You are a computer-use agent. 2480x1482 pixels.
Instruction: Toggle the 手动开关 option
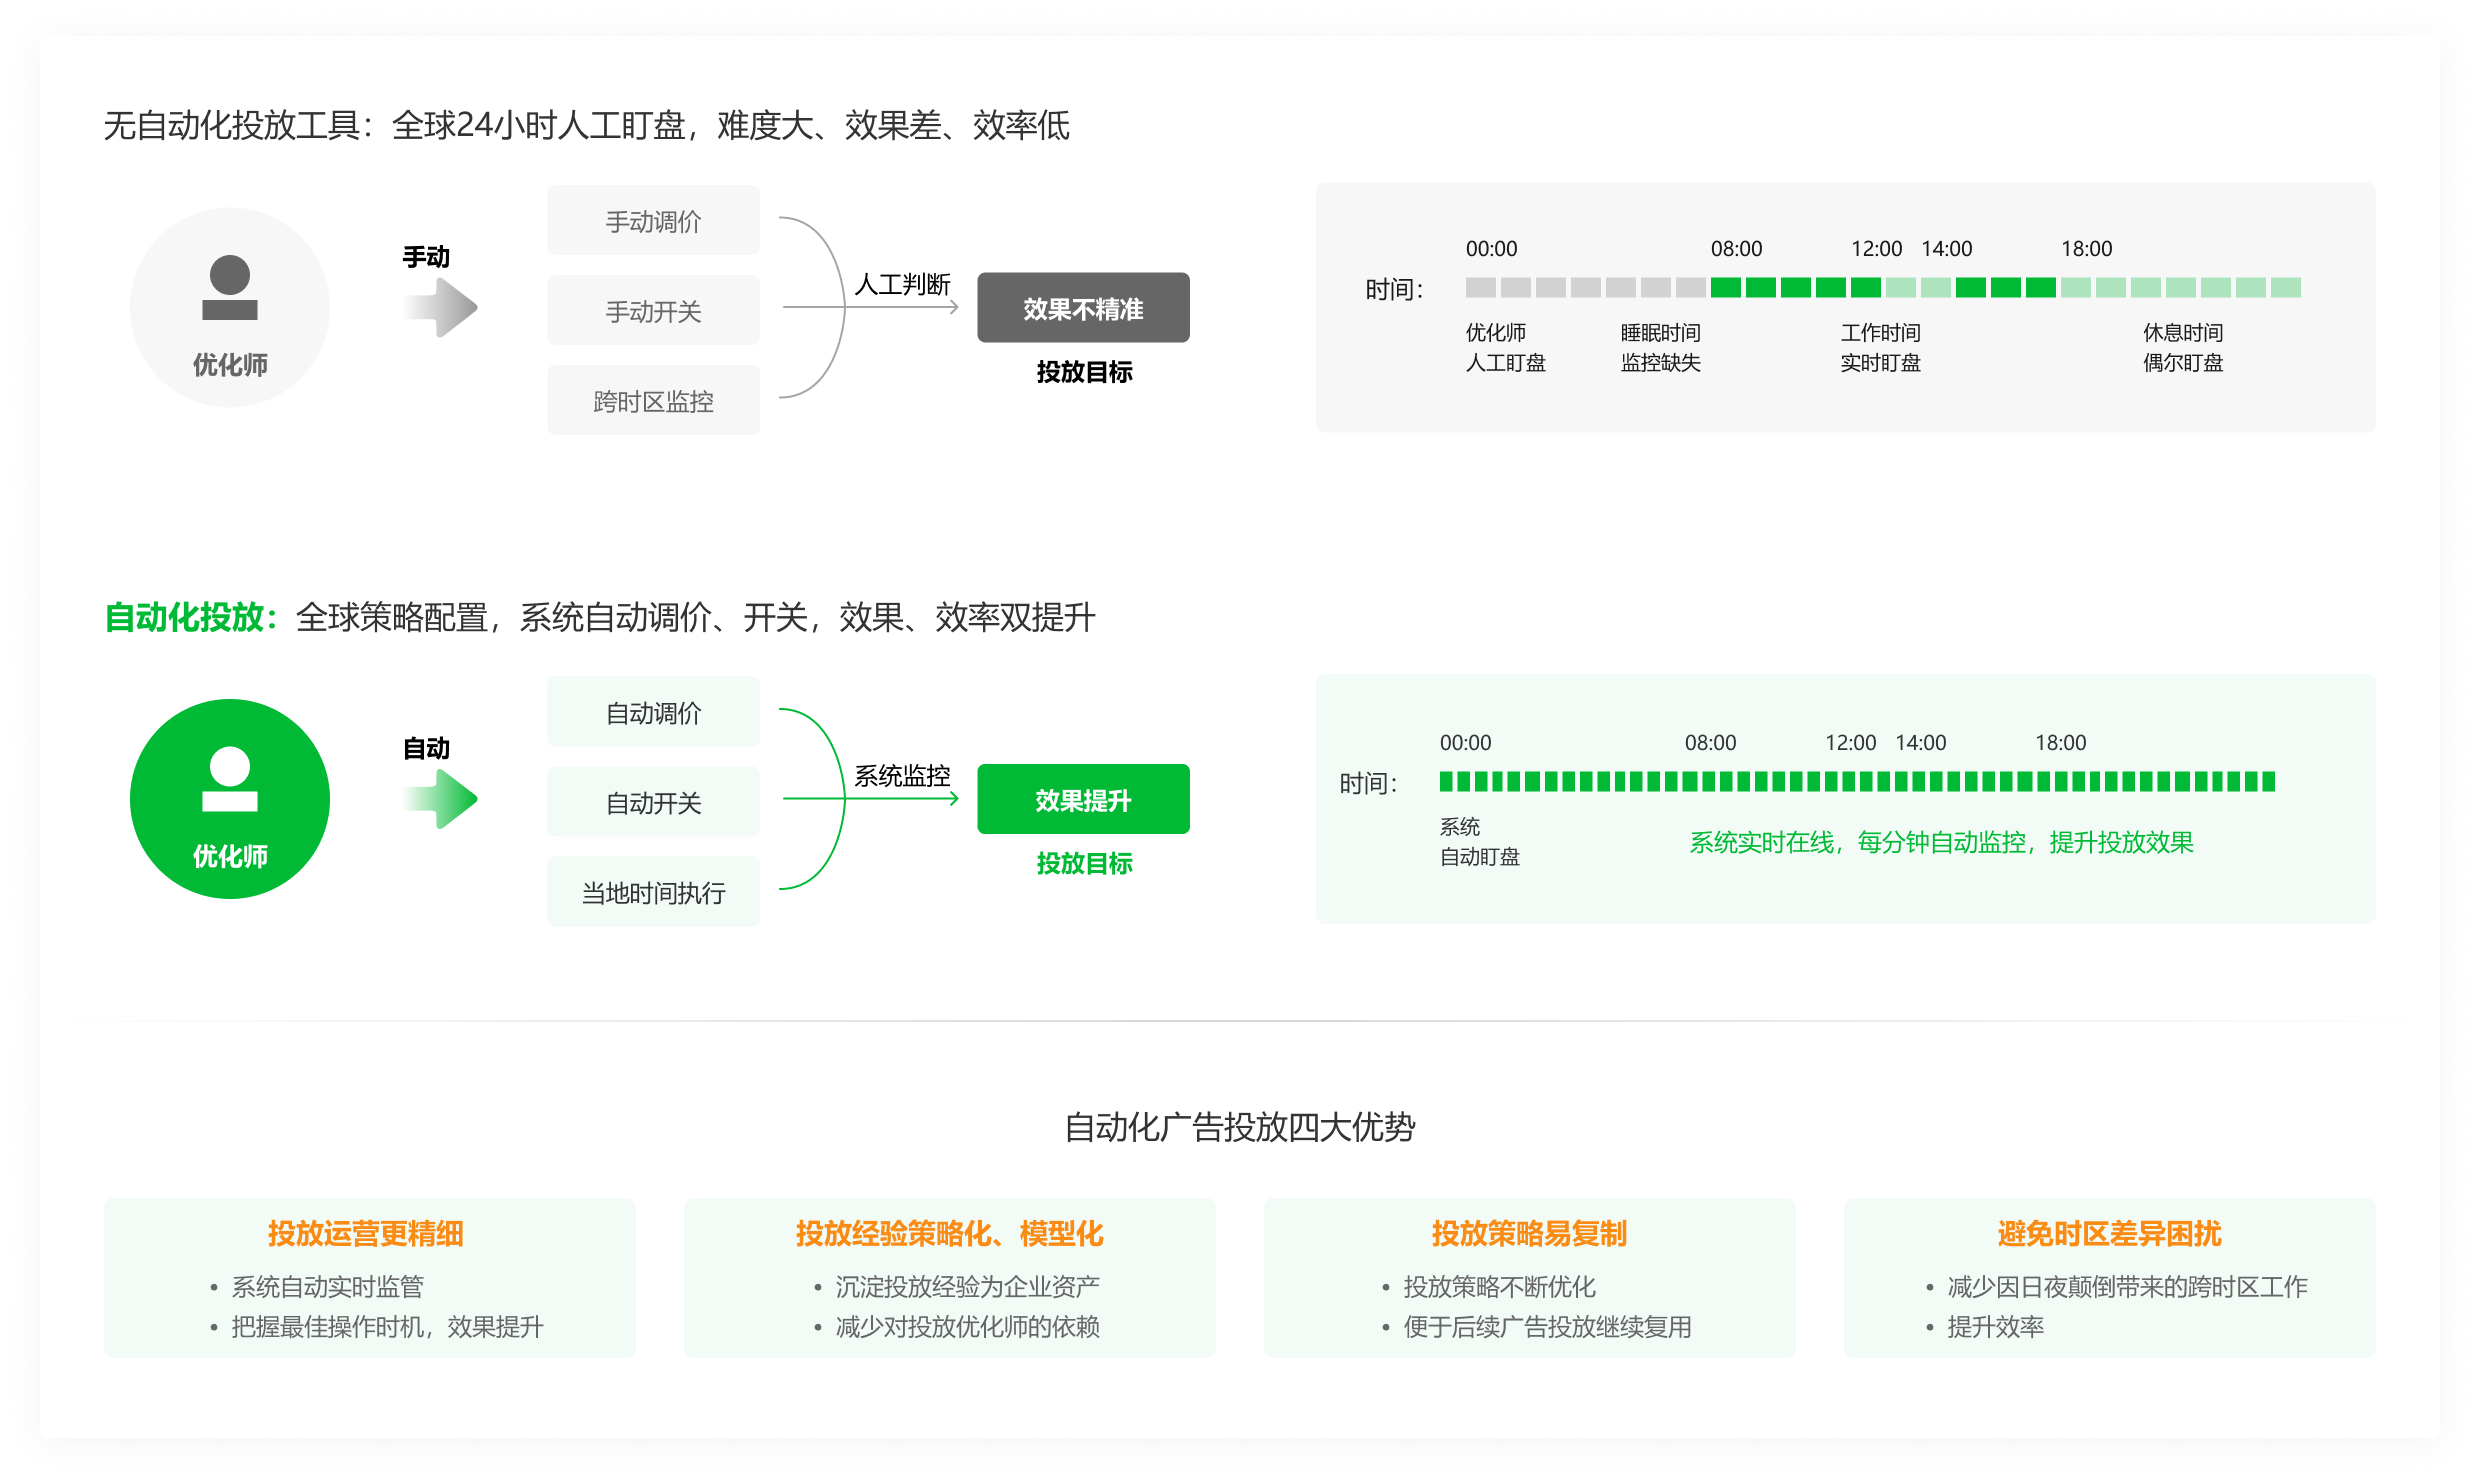[653, 310]
